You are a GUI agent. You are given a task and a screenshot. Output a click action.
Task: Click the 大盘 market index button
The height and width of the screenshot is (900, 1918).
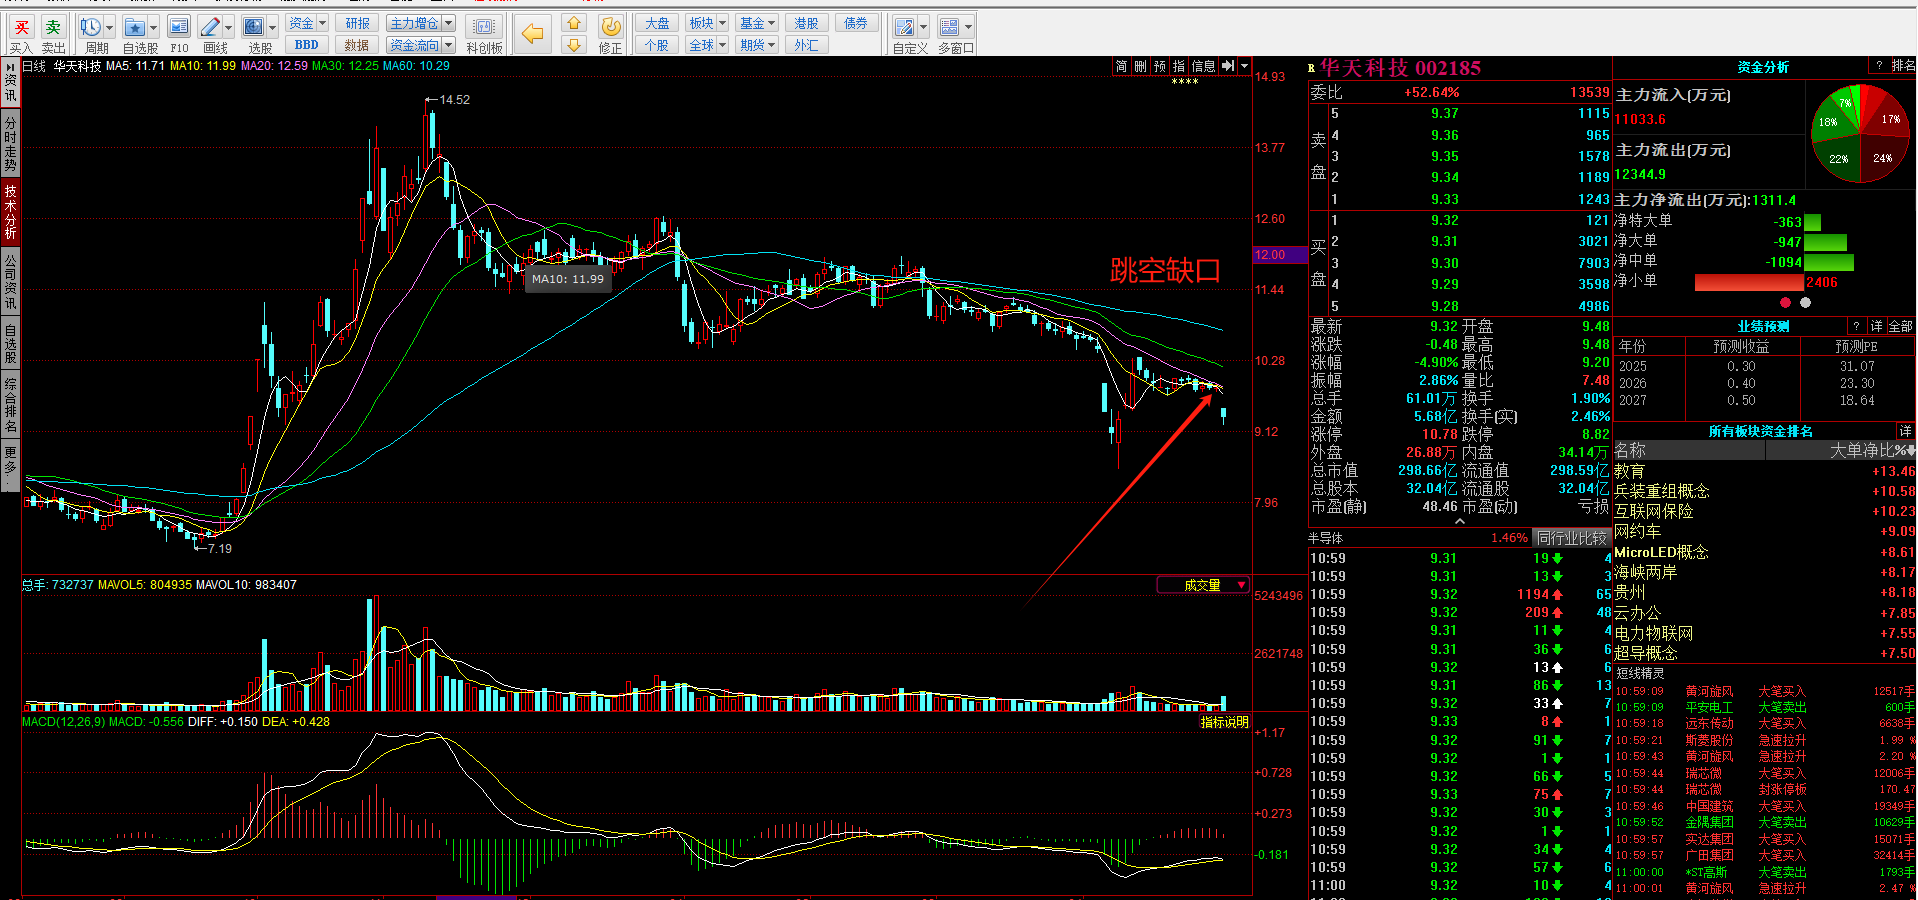(x=657, y=23)
